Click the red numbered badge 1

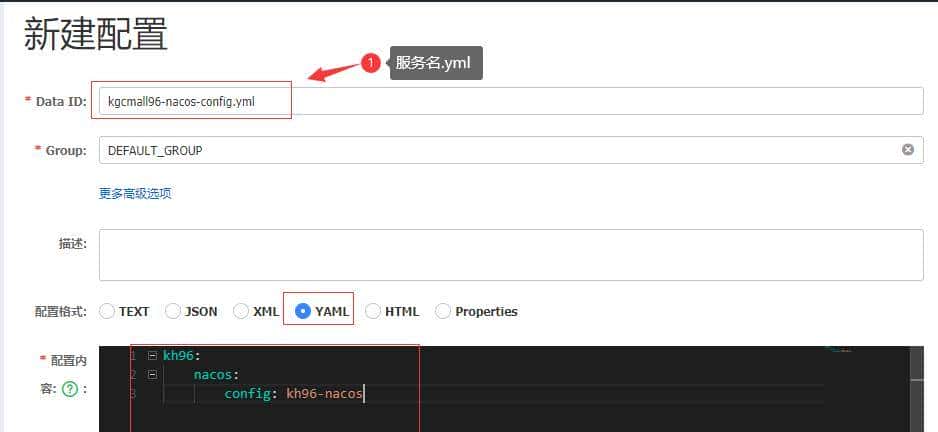pos(370,63)
